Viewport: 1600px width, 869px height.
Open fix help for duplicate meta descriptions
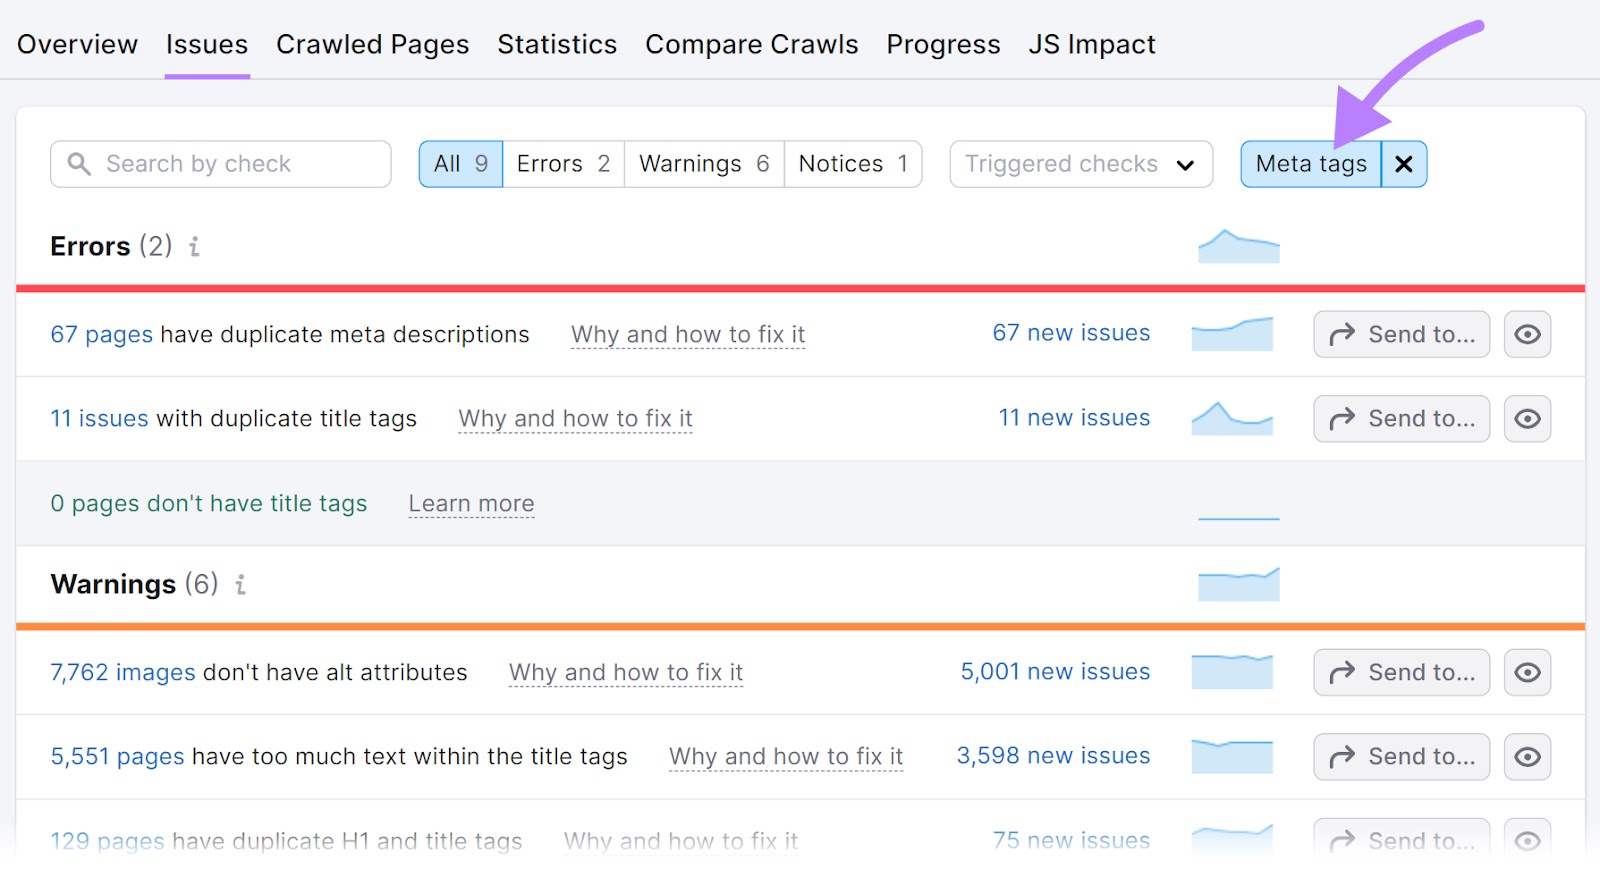point(688,334)
